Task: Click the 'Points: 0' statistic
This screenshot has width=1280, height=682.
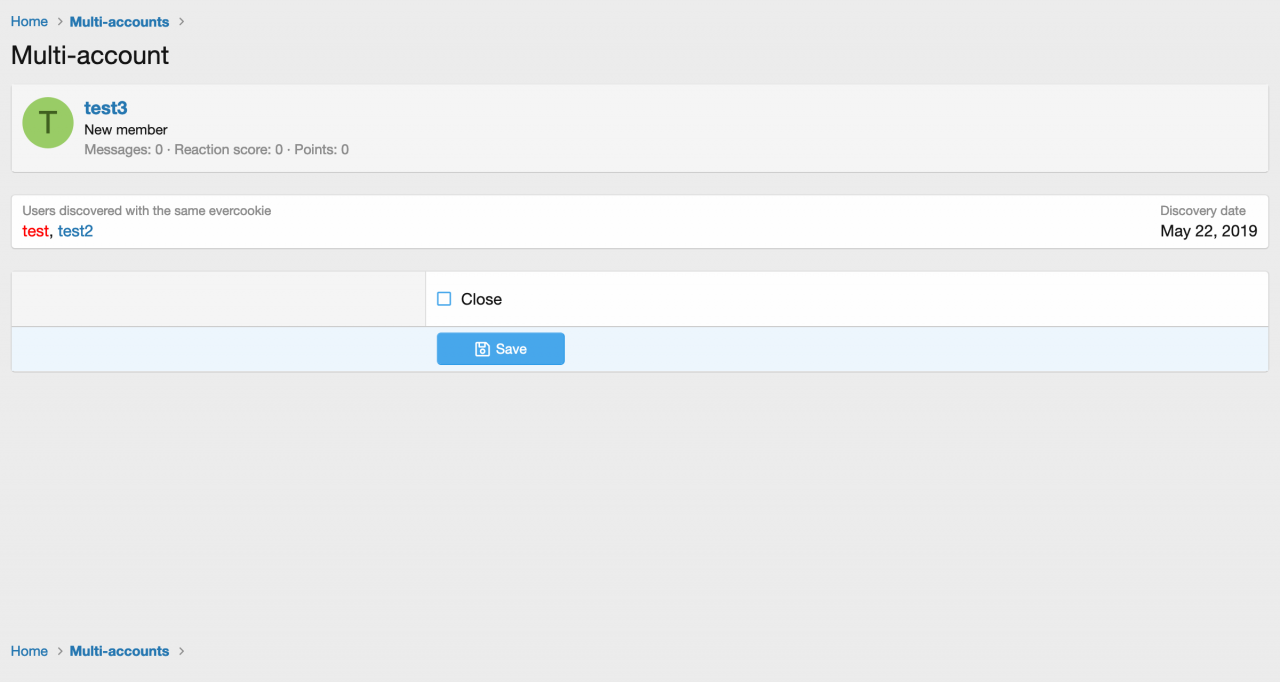Action: [x=321, y=150]
